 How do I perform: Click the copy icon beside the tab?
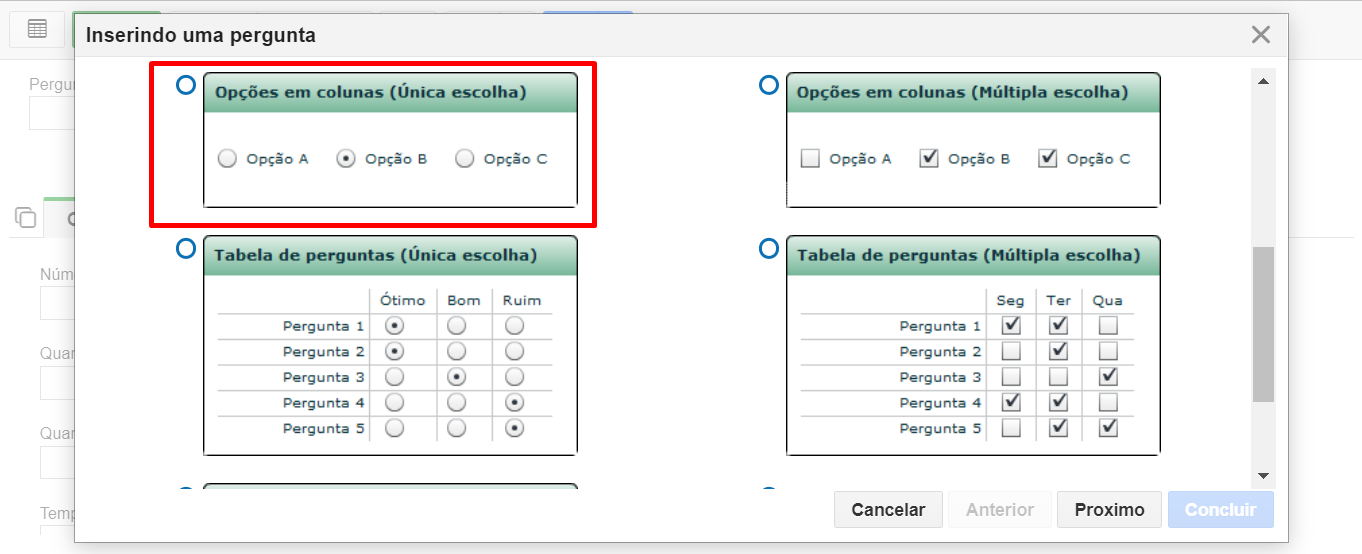coord(25,217)
